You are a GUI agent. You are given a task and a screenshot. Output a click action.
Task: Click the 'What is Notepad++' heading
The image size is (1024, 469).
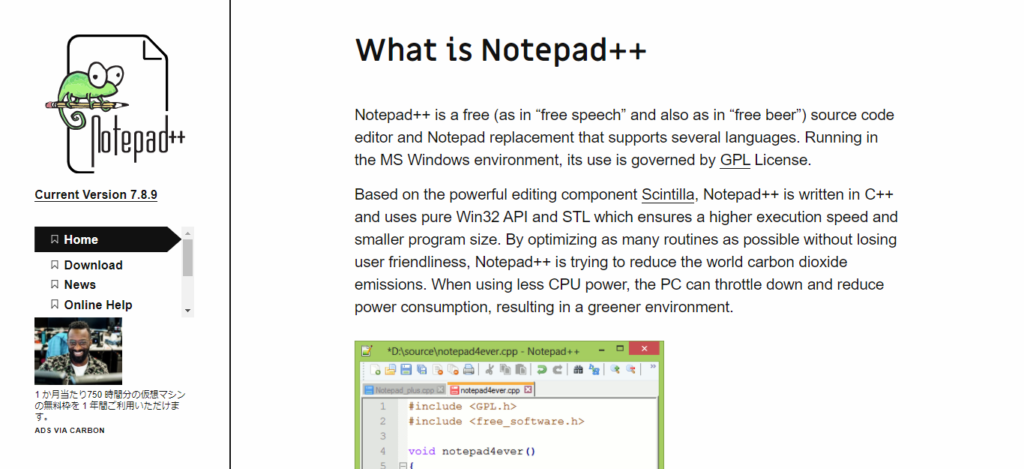pyautogui.click(x=501, y=50)
